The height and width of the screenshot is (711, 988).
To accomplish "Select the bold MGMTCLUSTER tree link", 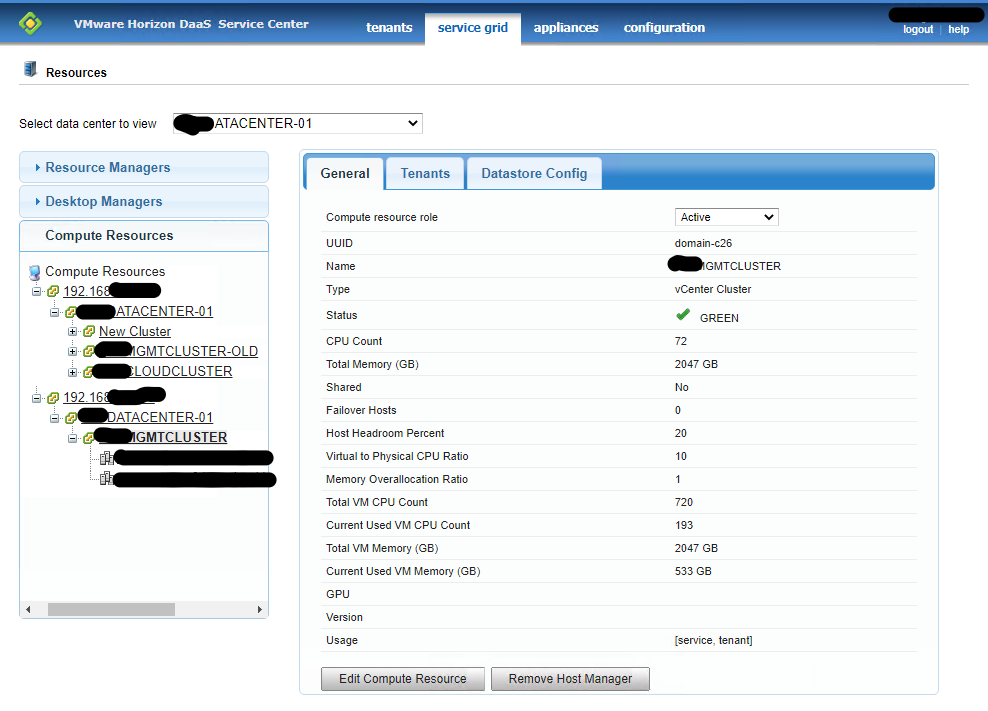I will tap(178, 437).
